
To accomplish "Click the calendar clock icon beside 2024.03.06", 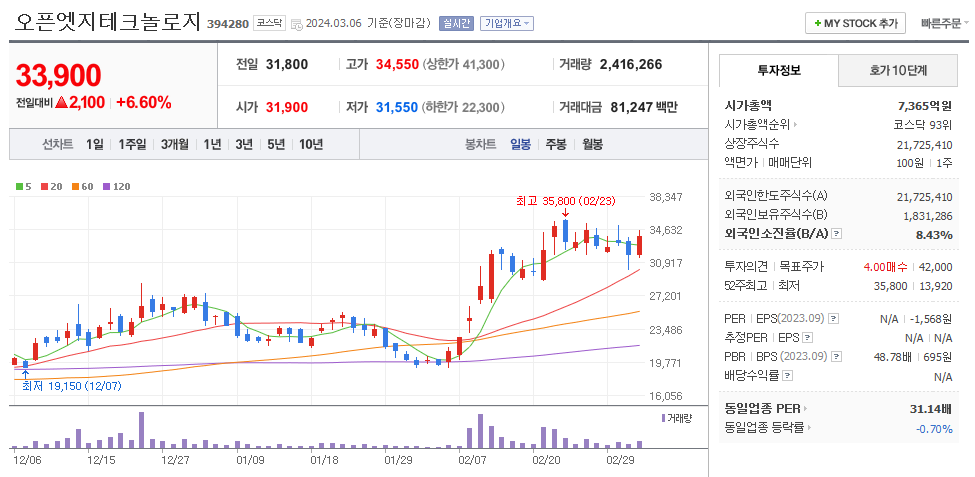I will tap(297, 24).
